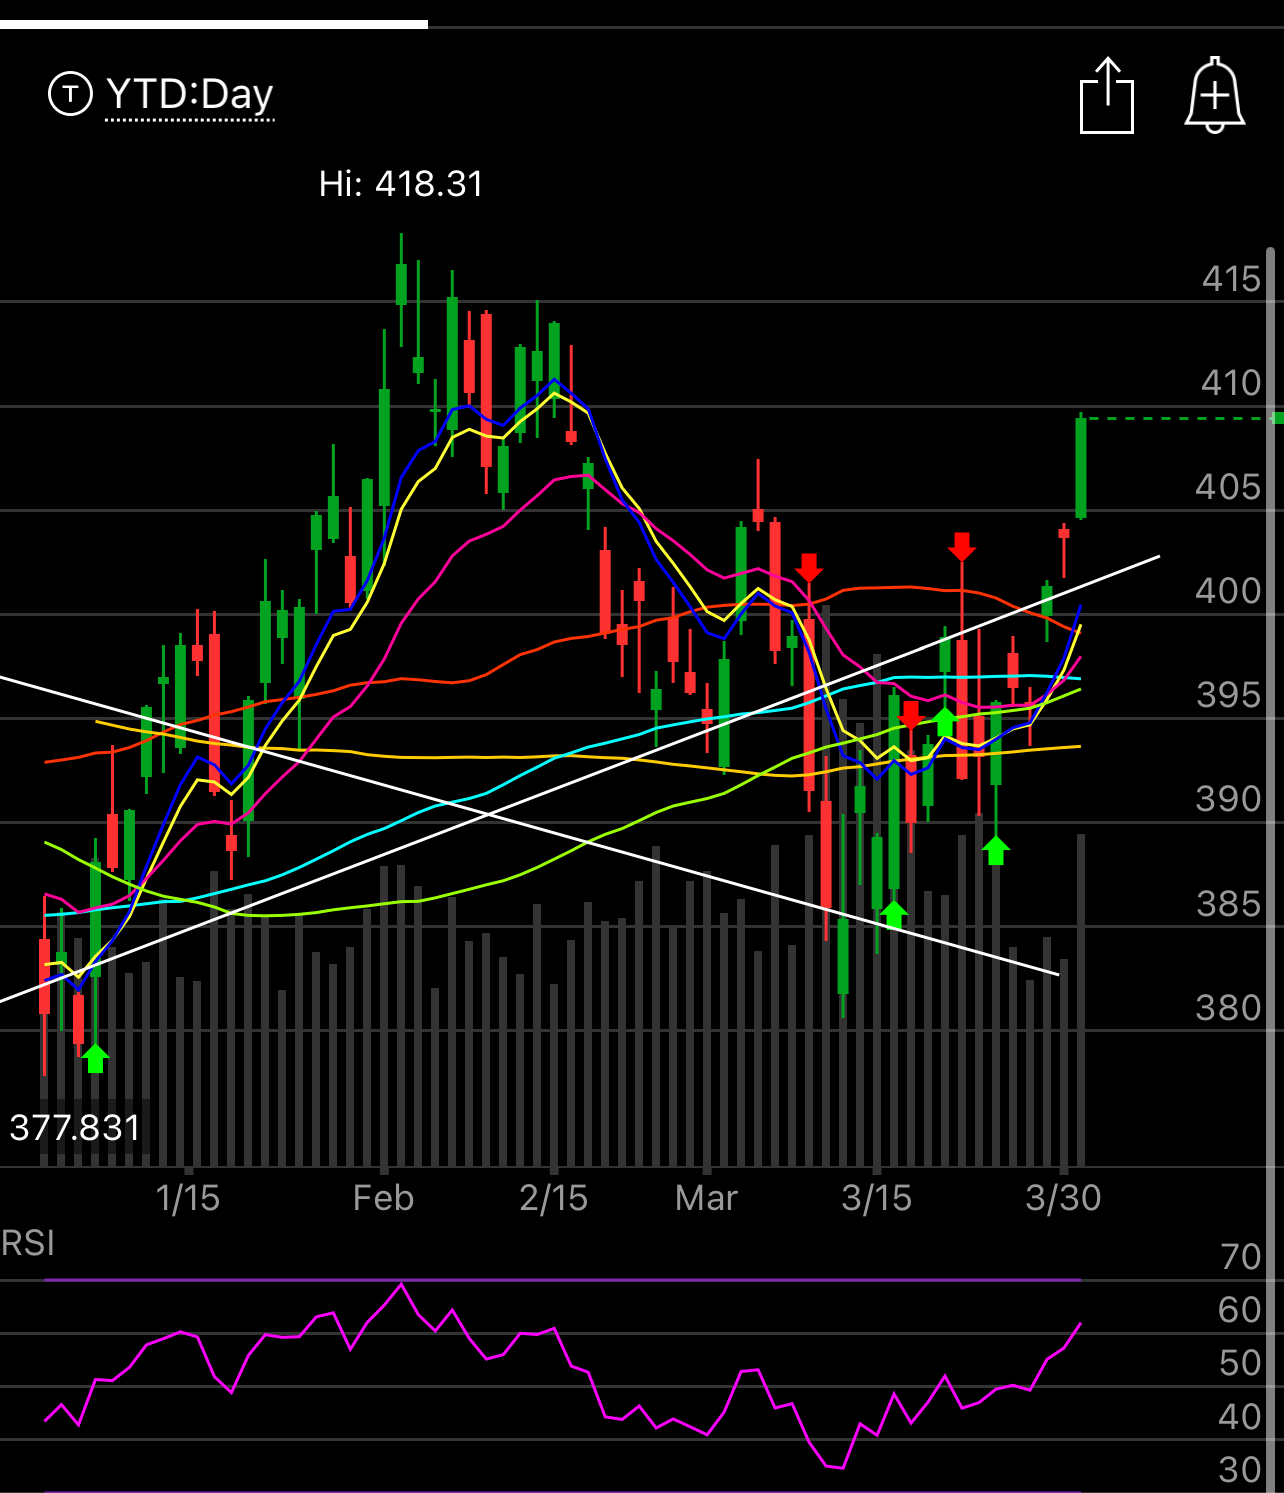Viewport: 1284px width, 1493px height.
Task: Tap the RSI 50 level label
Action: tap(1240, 1363)
